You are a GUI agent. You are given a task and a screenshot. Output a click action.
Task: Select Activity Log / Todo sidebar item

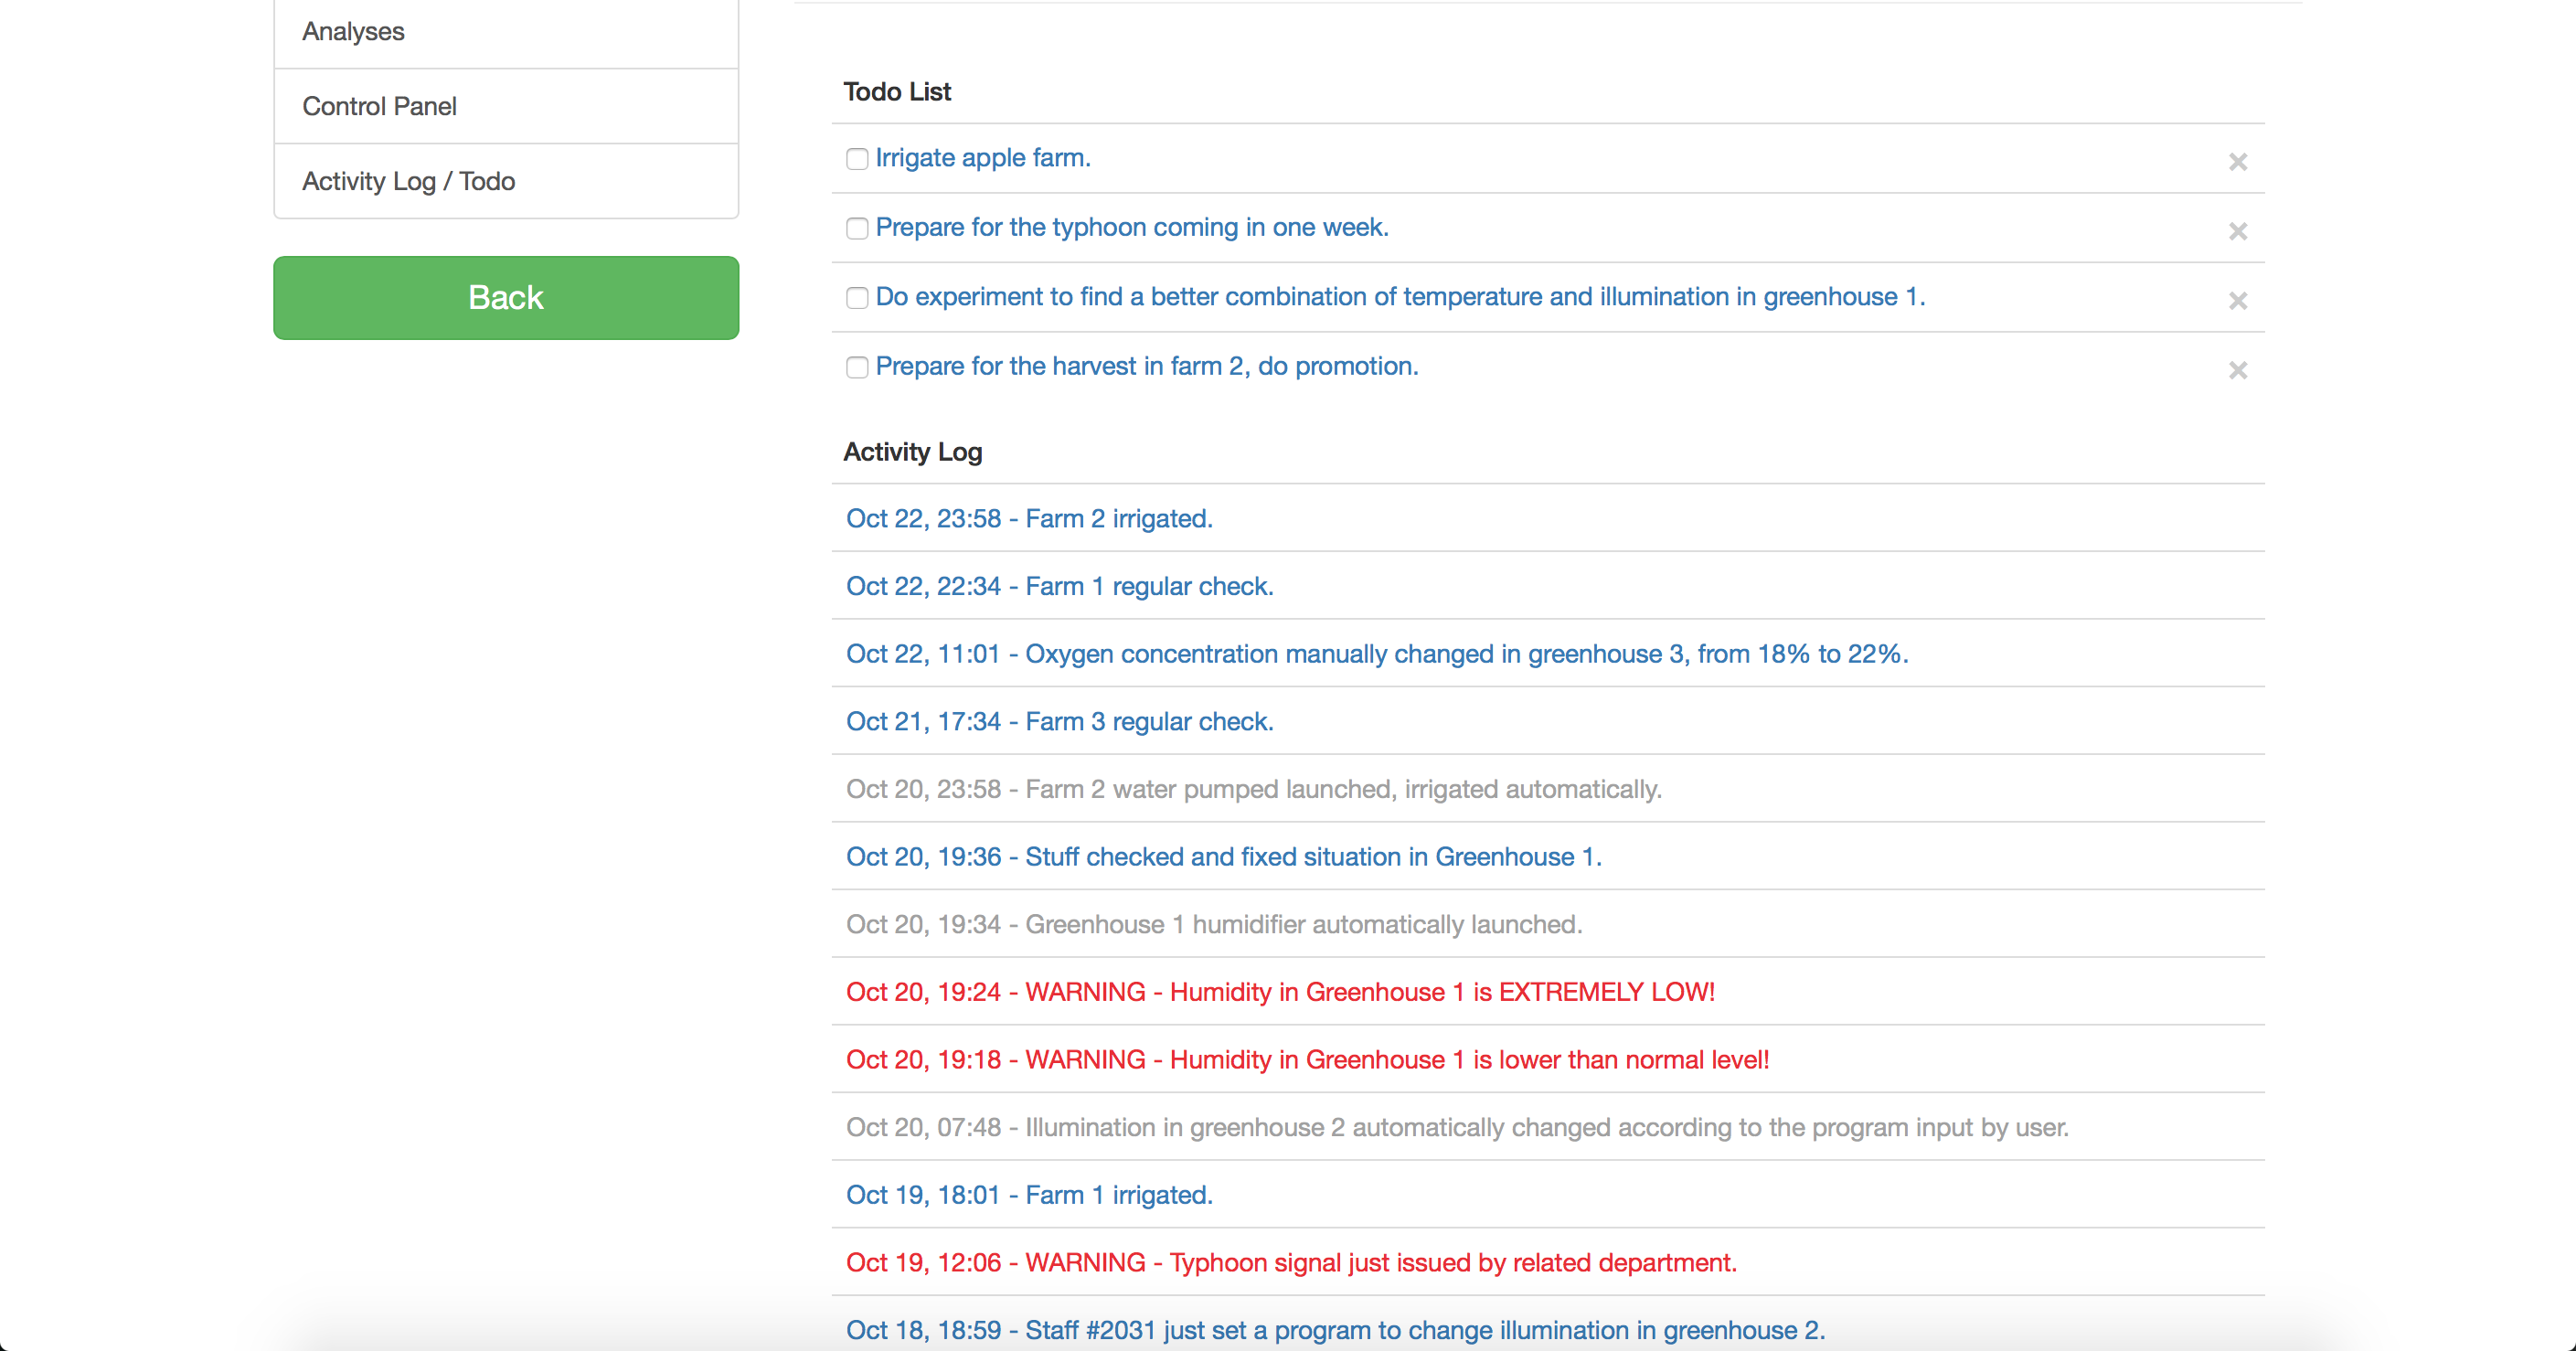pyautogui.click(x=505, y=181)
